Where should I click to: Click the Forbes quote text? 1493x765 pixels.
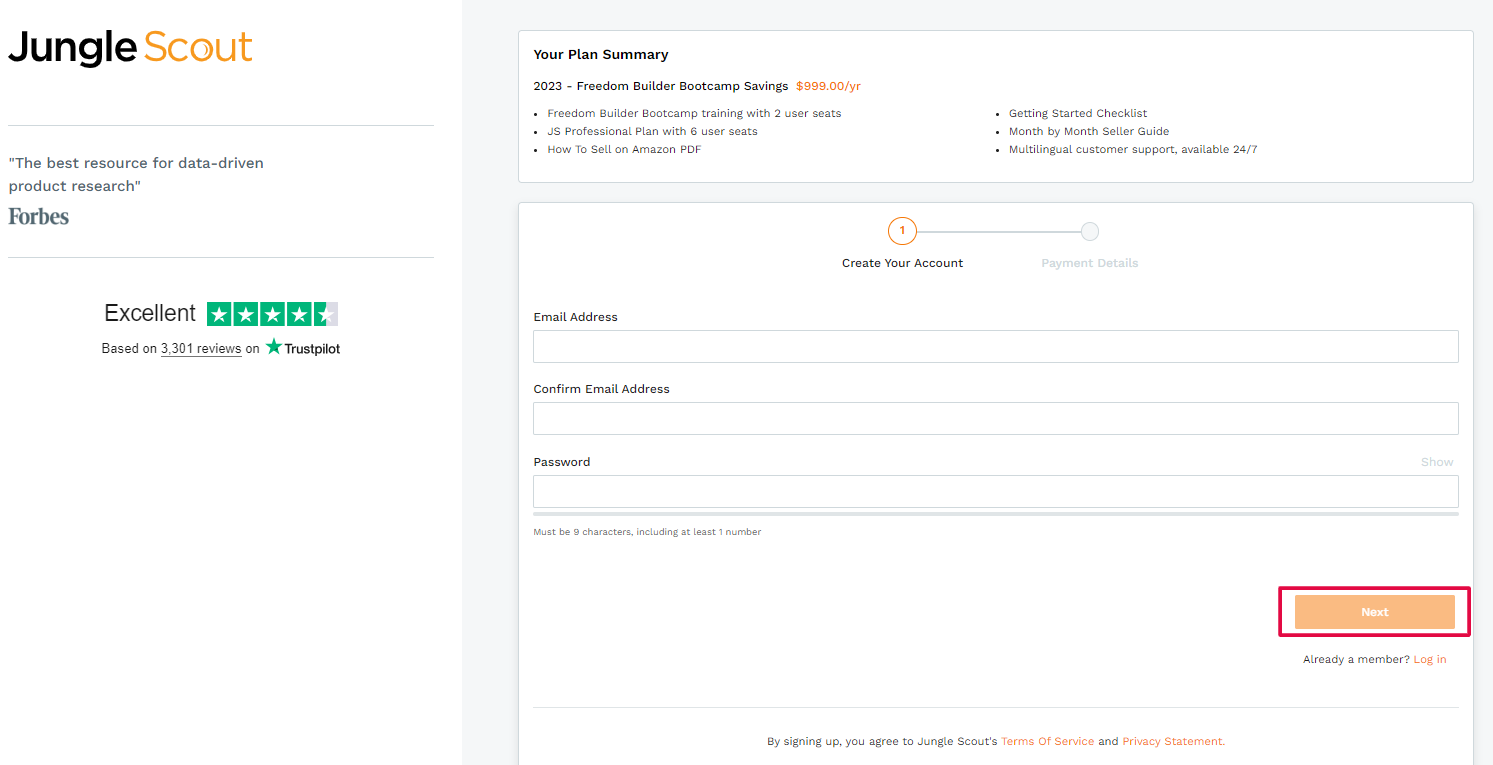(x=136, y=174)
